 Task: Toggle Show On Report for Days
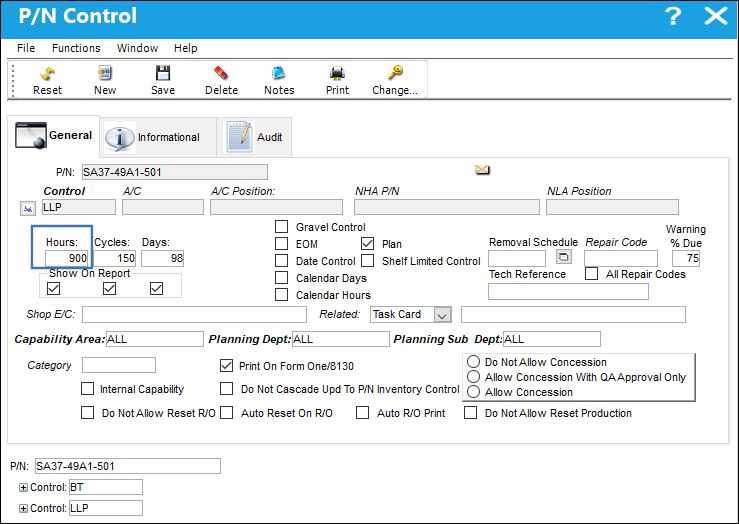tap(156, 288)
